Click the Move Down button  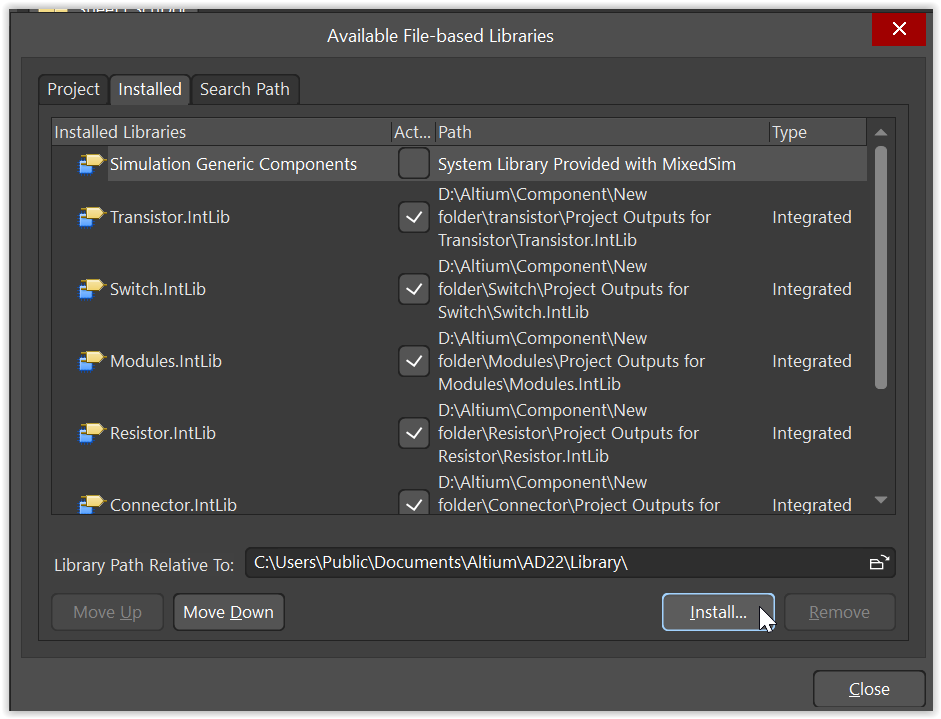point(229,612)
